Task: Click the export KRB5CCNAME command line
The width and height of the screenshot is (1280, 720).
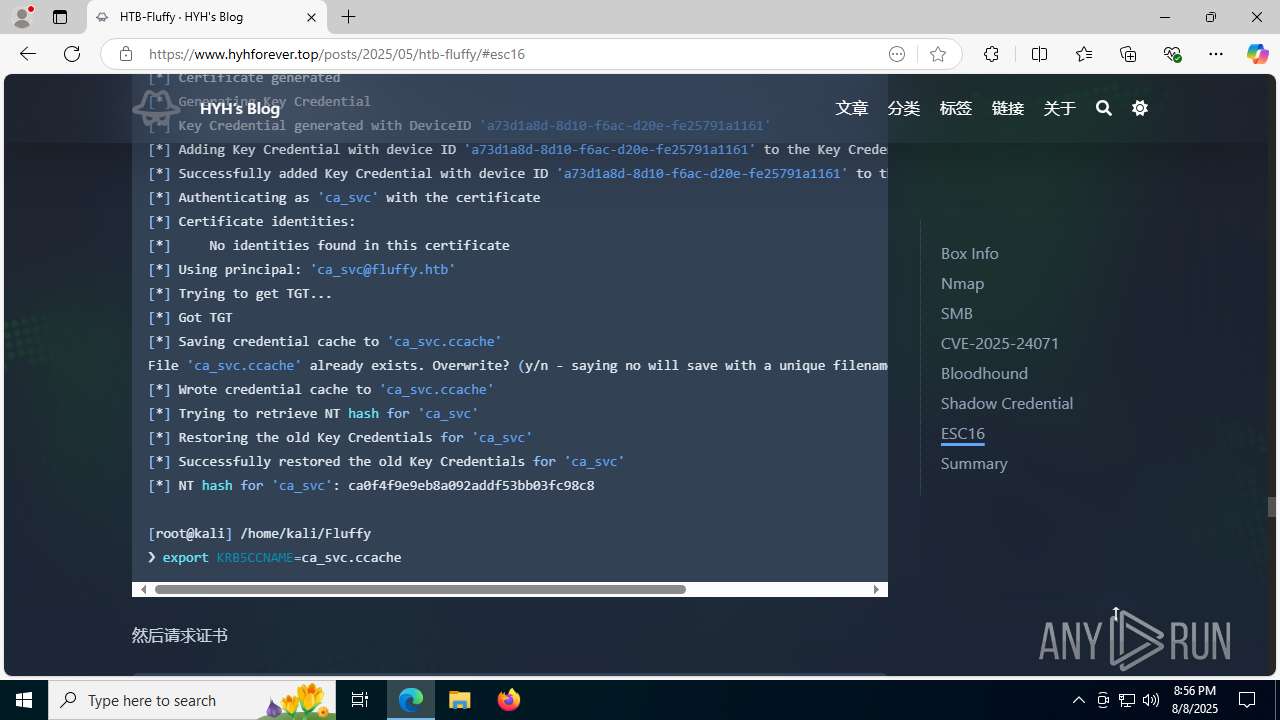Action: (x=275, y=557)
